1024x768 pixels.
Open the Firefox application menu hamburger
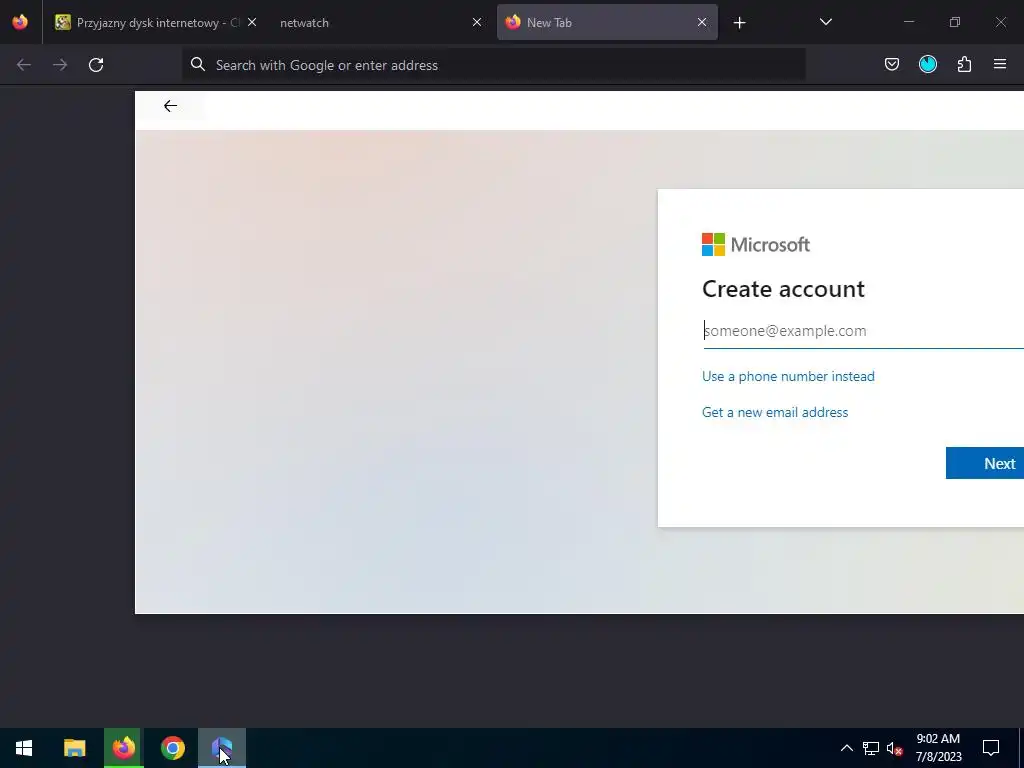click(1000, 64)
